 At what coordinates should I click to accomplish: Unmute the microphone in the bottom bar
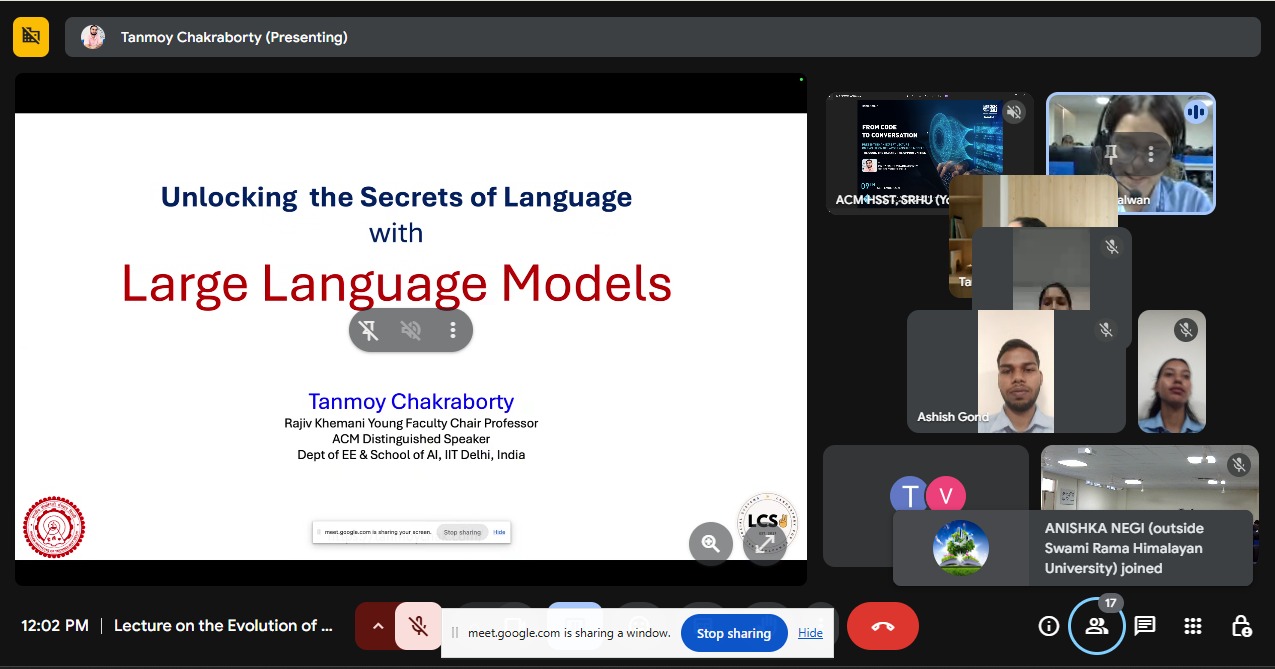(x=419, y=626)
